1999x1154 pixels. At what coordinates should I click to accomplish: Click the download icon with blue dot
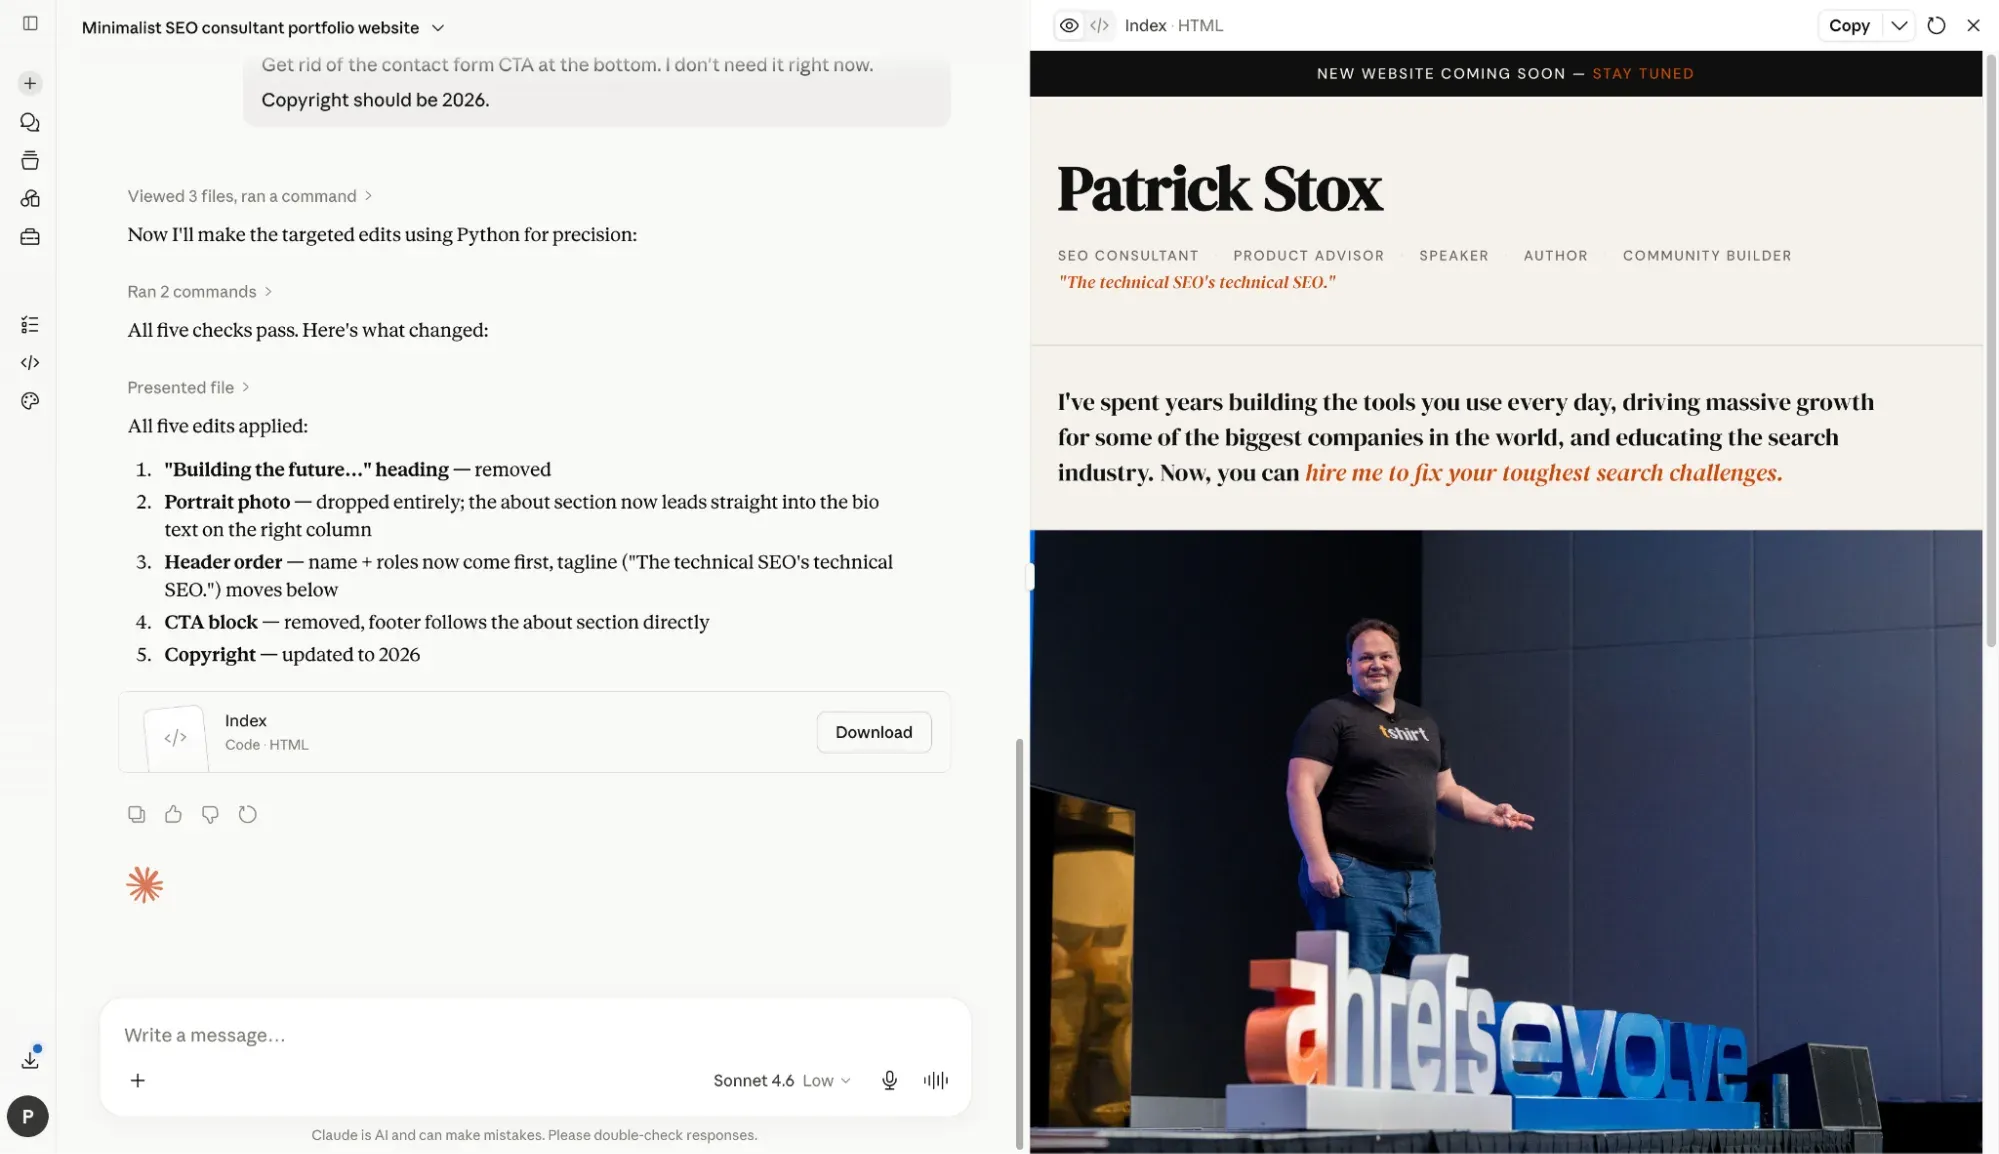(x=30, y=1059)
